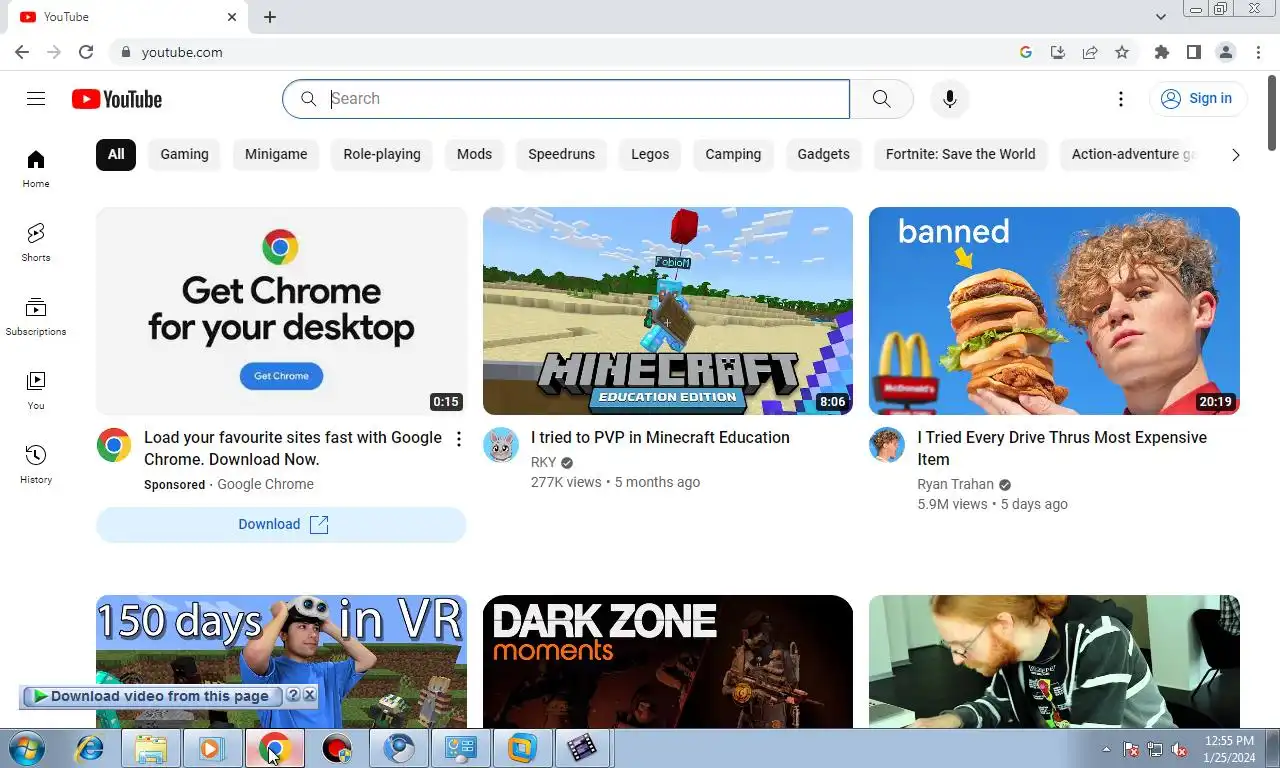Click the install app icon in the address bar

pos(1058,52)
